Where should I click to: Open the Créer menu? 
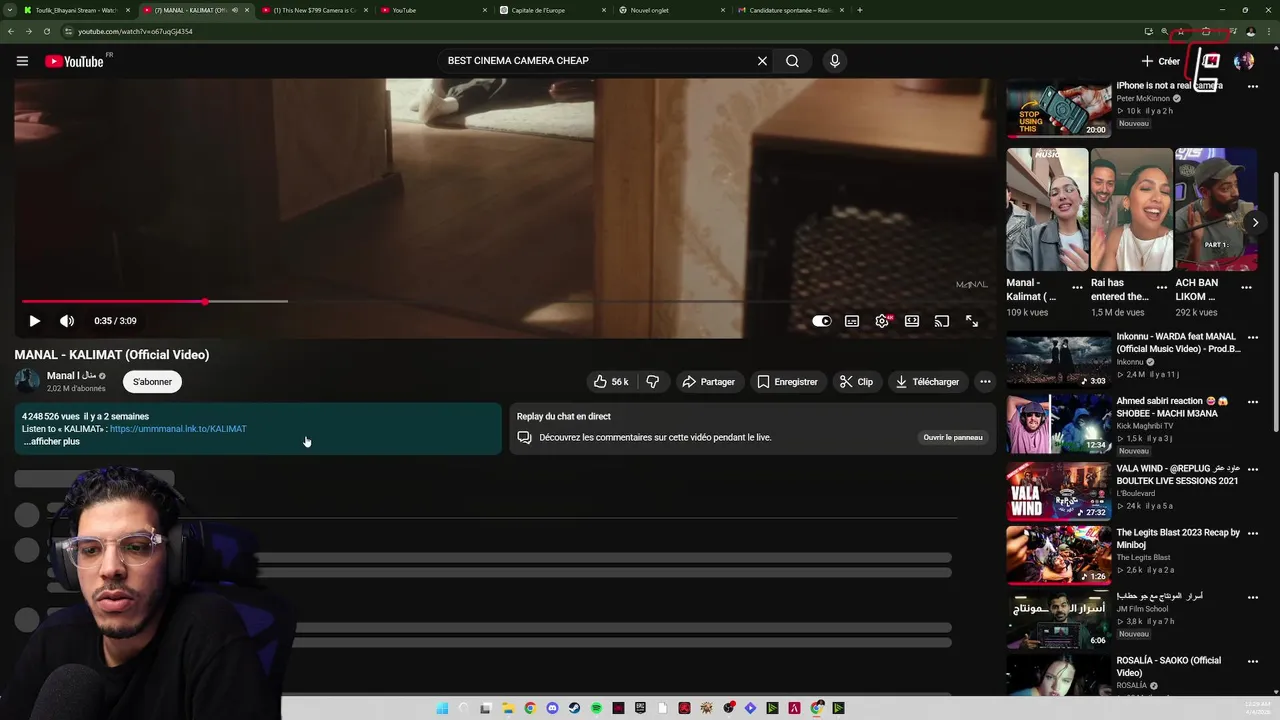[1161, 61]
